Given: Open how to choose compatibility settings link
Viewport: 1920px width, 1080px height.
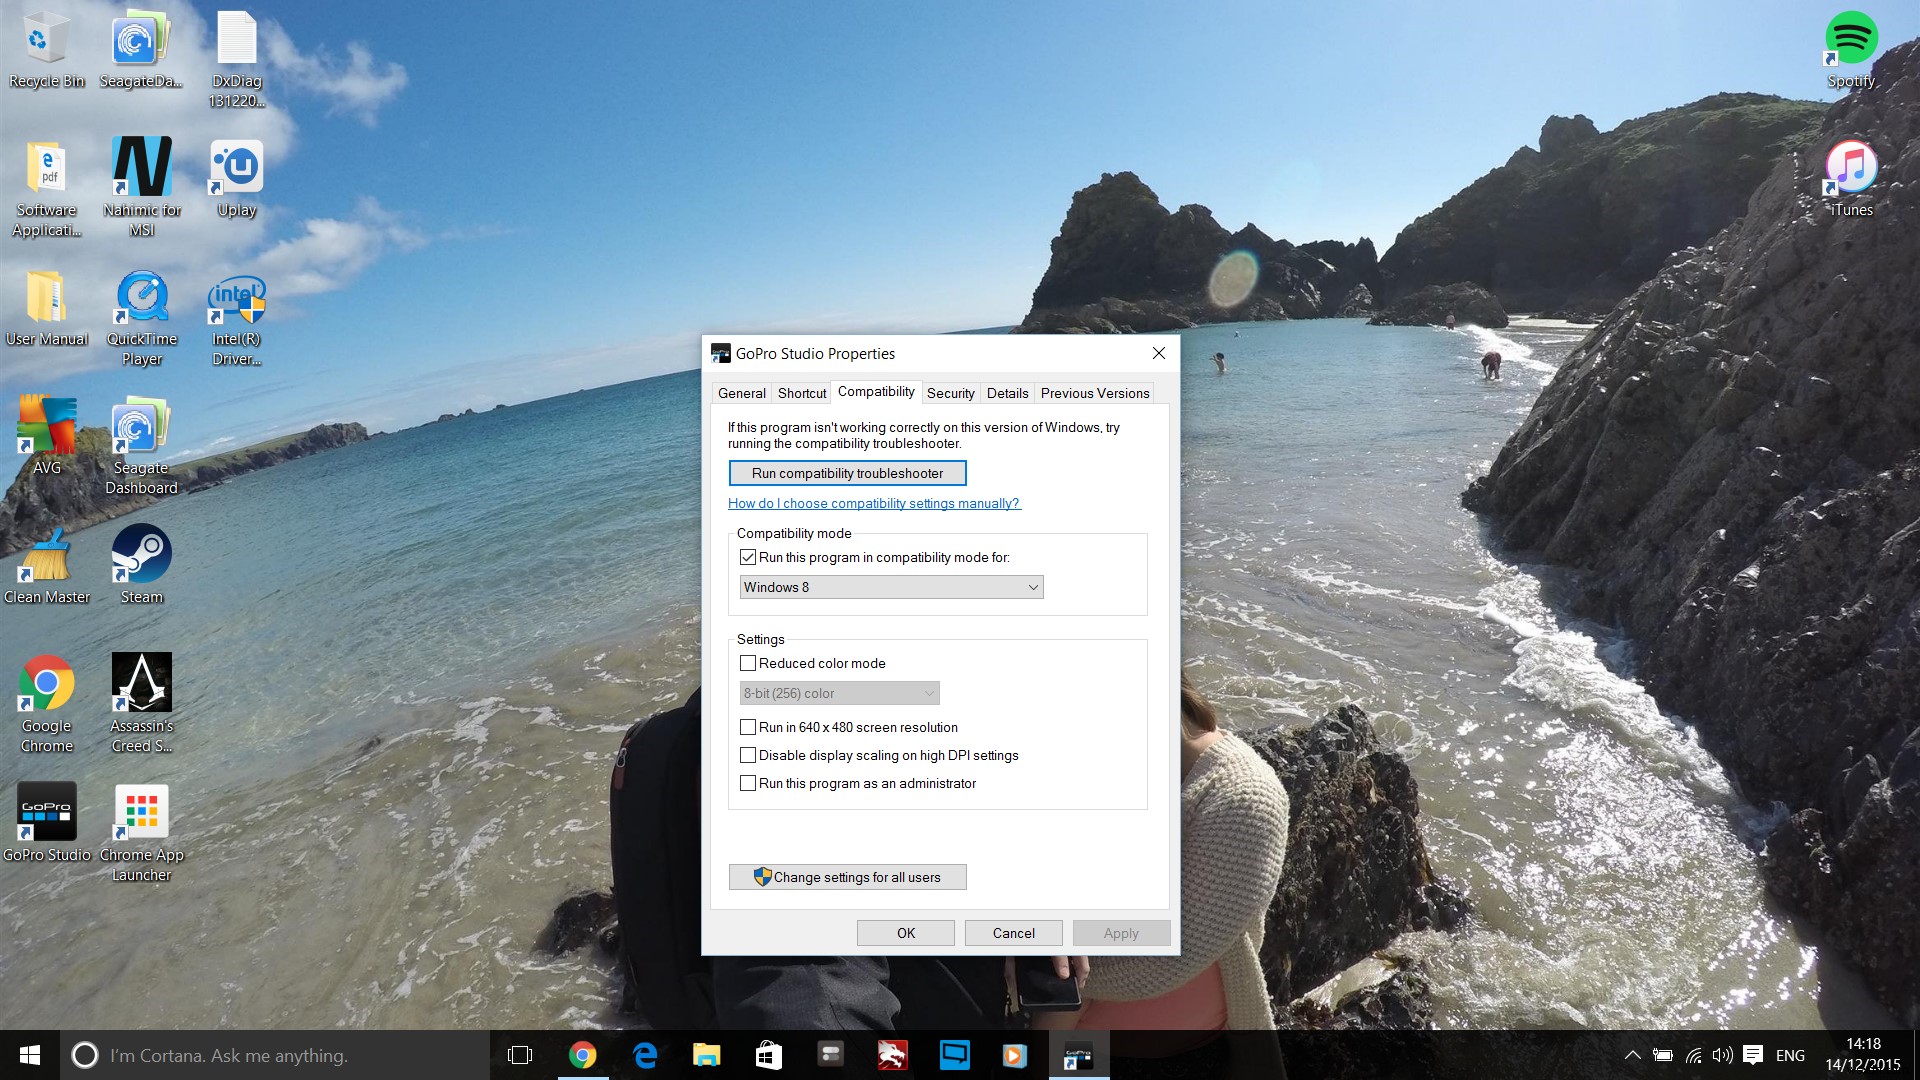Looking at the screenshot, I should click(x=873, y=504).
